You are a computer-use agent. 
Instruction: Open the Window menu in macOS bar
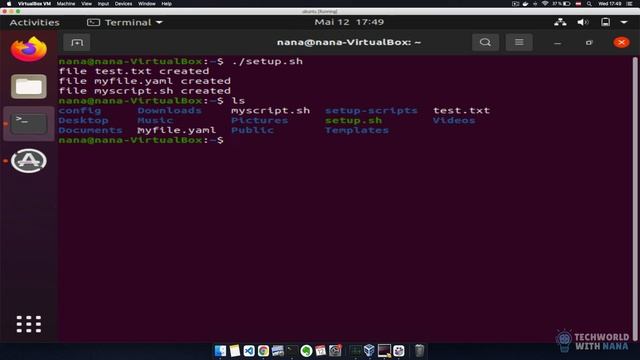(x=147, y=4)
